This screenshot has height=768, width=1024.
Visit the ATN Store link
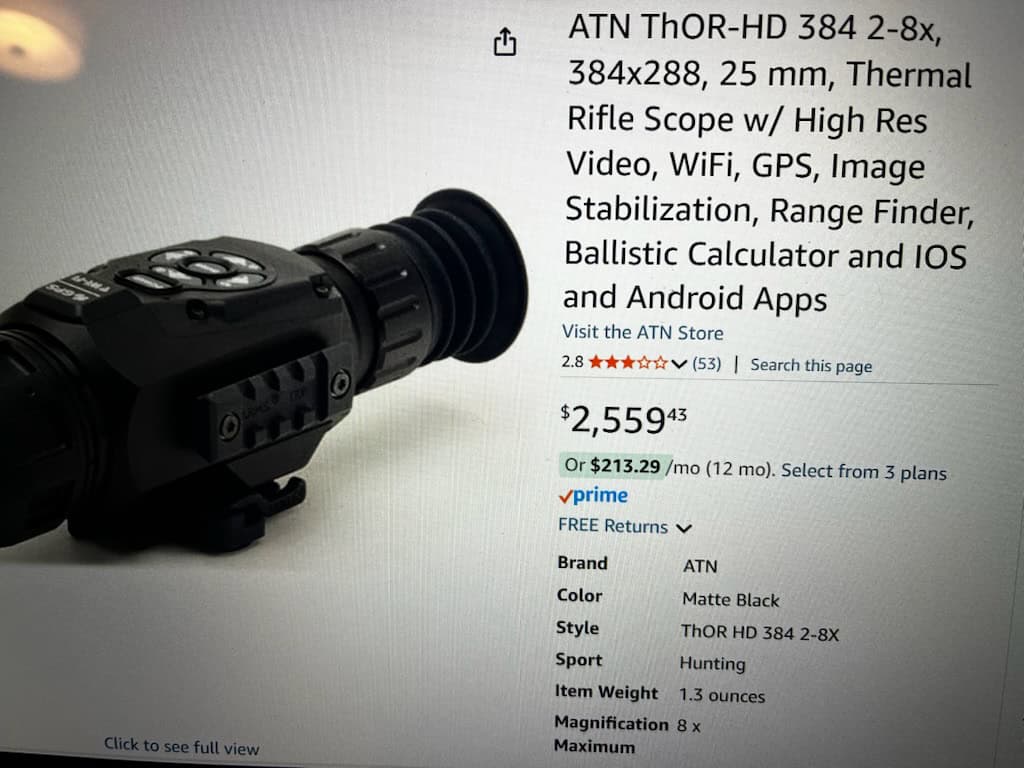643,332
